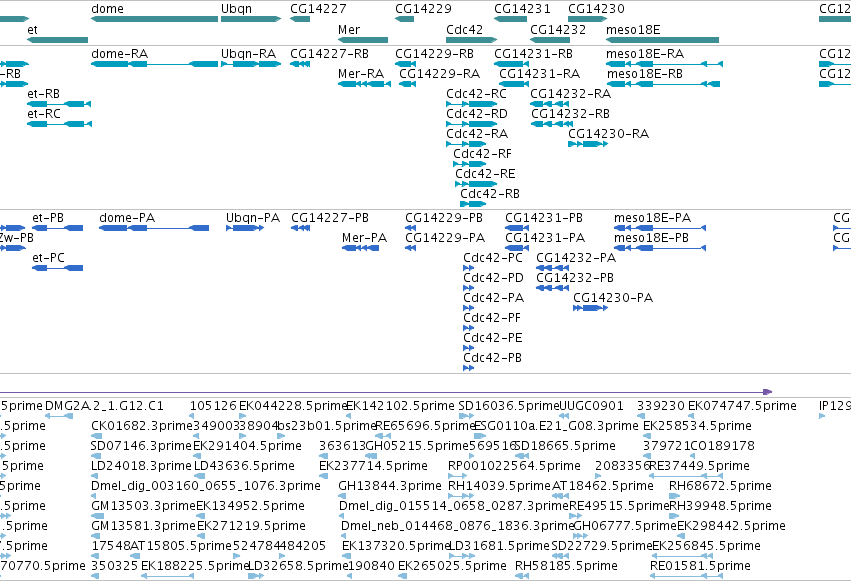Screen dimensions: 851x581
Task: Select the SD07146.3prime EST feature
Action: 96,456
